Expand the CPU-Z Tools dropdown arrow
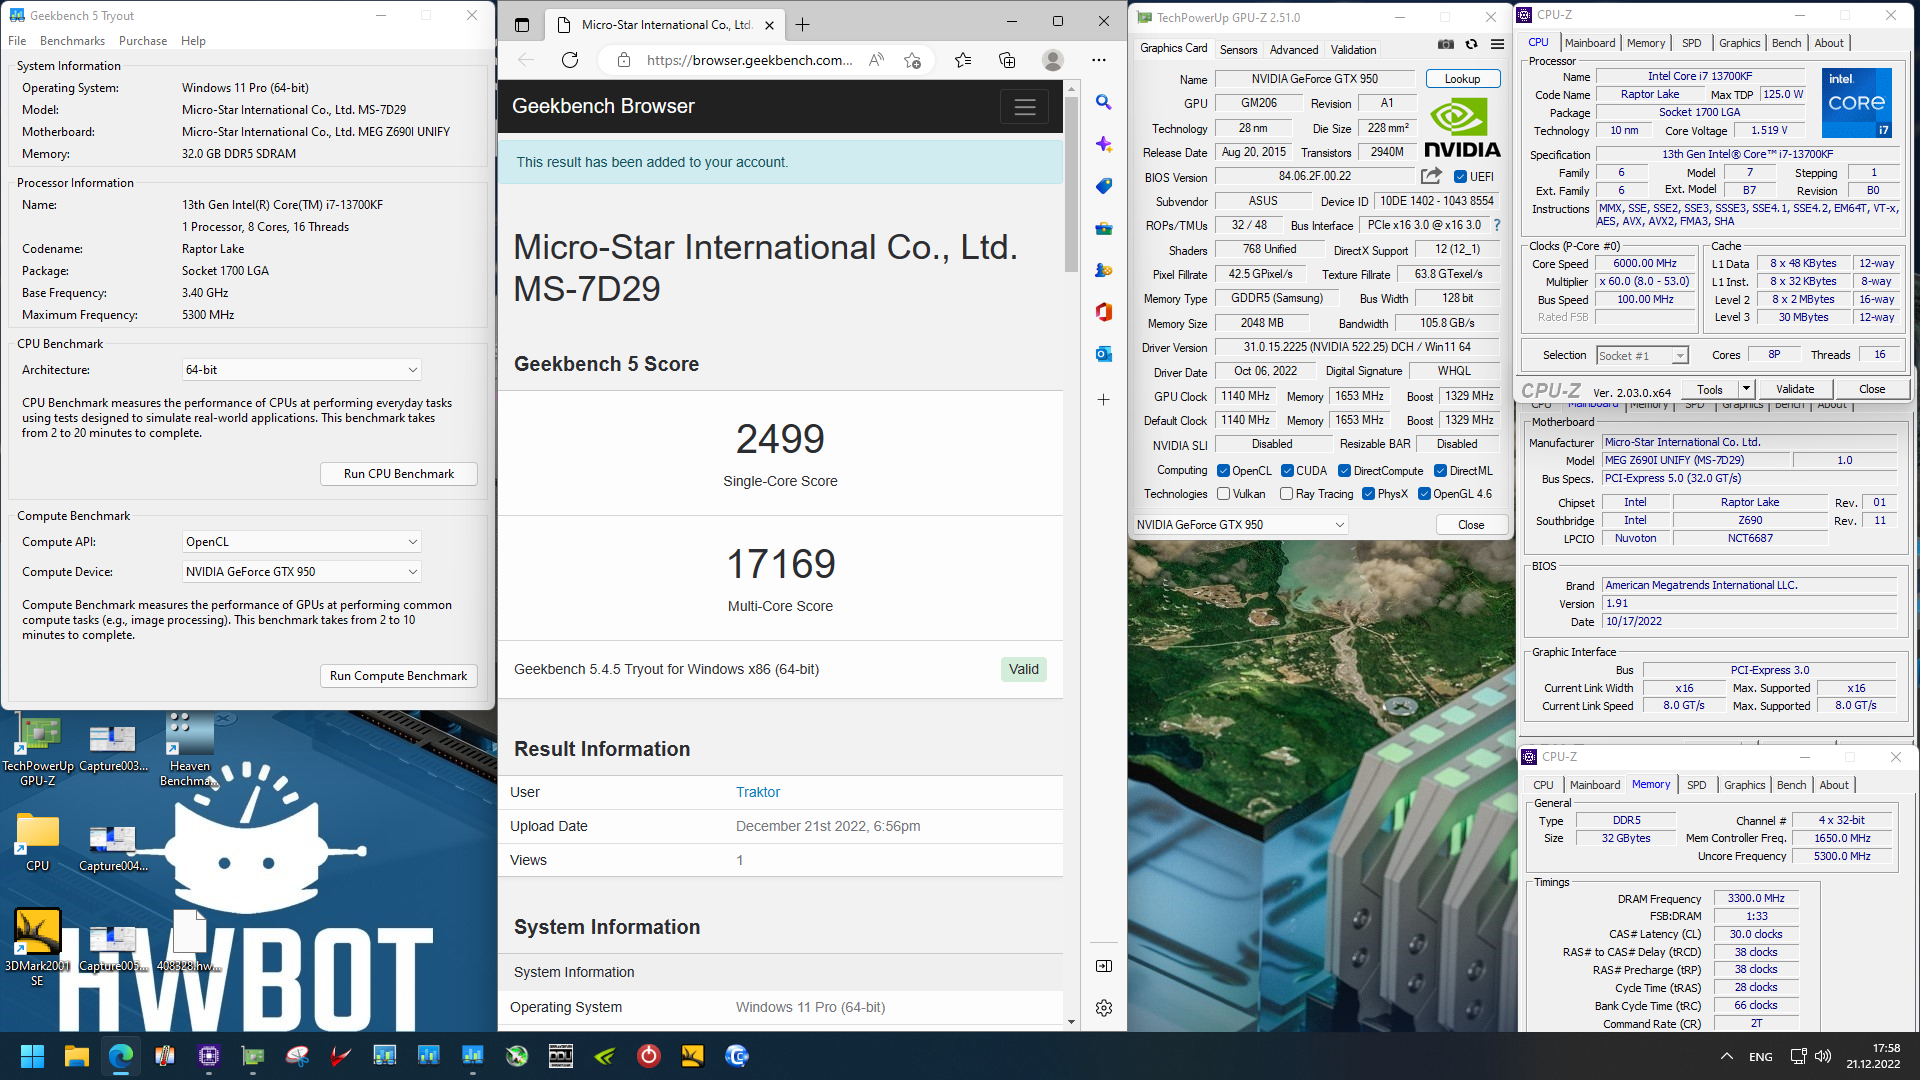 coord(1746,389)
